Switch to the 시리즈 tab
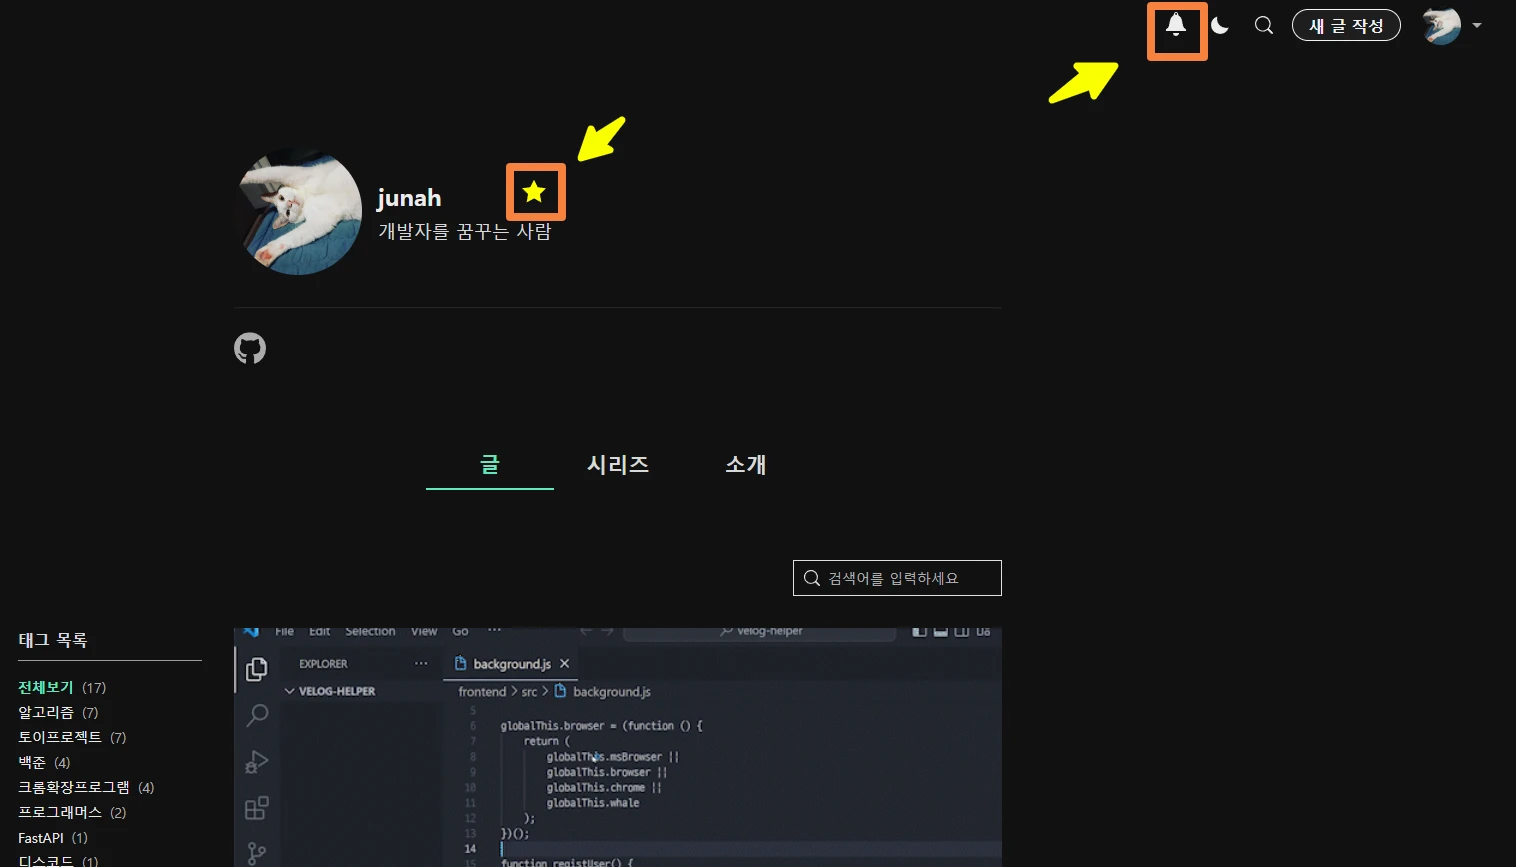The image size is (1516, 867). [618, 465]
